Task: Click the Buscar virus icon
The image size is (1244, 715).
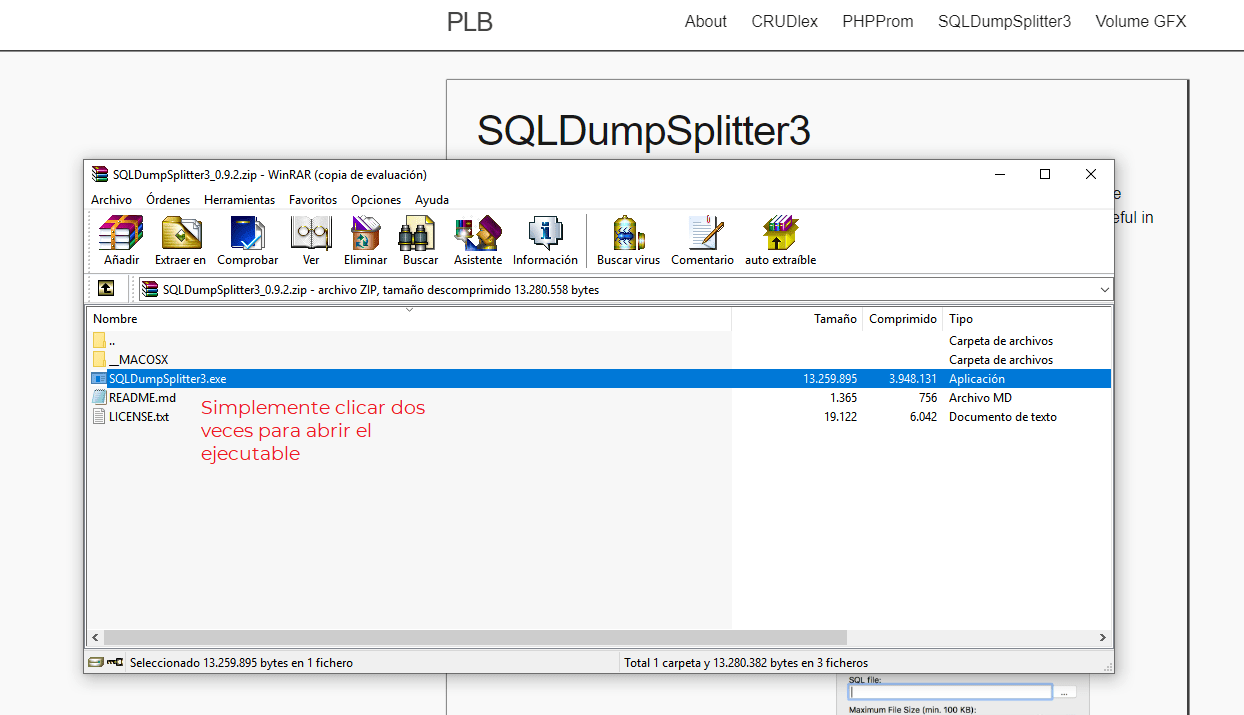Action: tap(628, 233)
